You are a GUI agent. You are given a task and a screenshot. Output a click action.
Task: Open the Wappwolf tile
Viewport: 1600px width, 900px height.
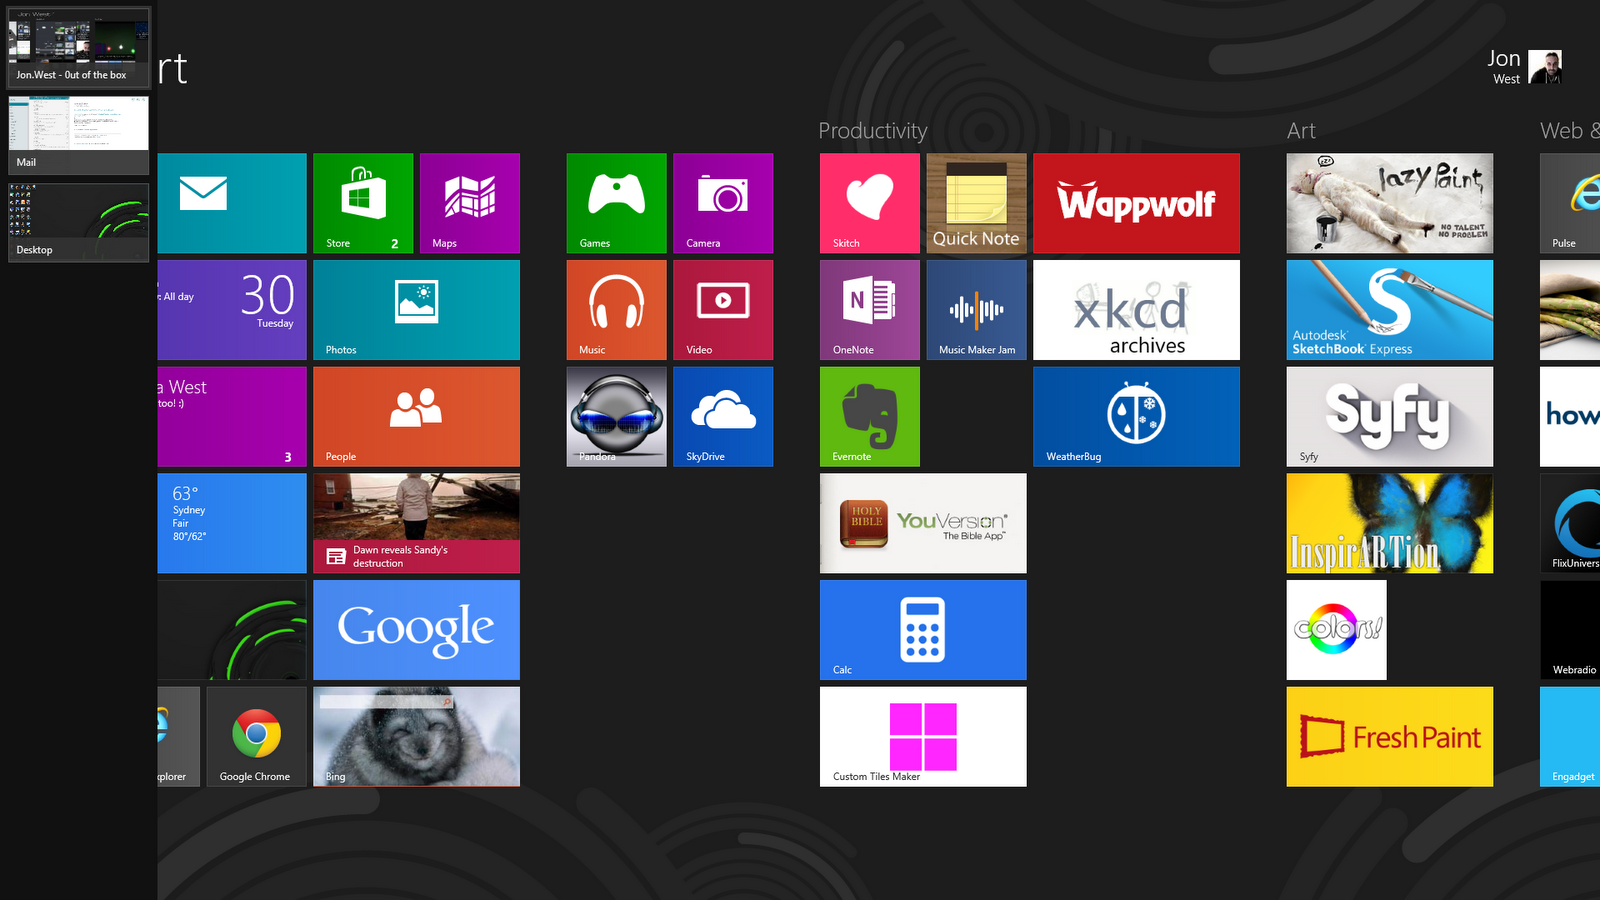(x=1136, y=203)
